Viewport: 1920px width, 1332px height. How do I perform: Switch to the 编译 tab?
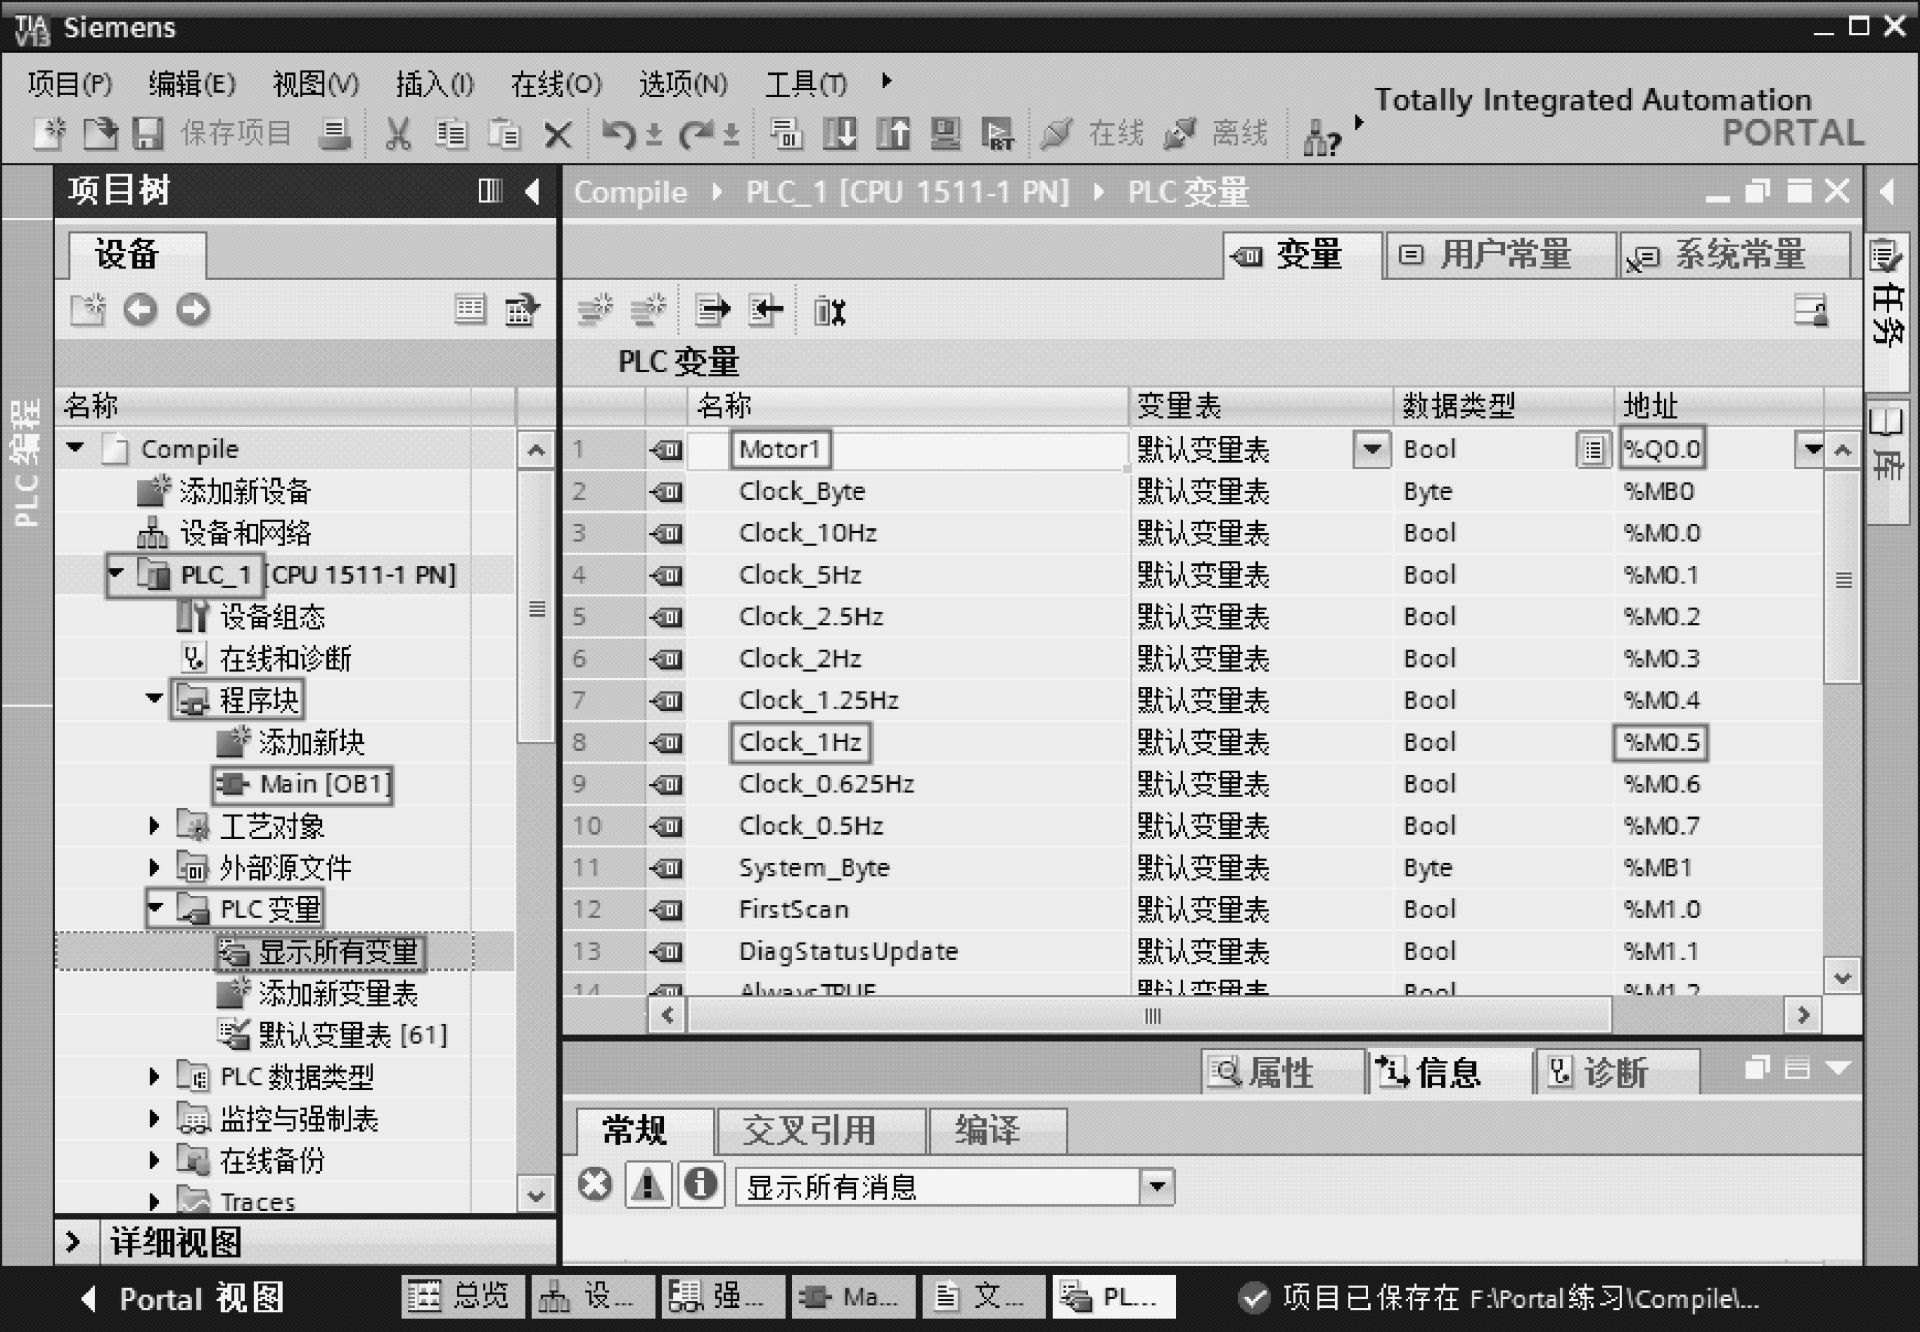(x=997, y=1131)
